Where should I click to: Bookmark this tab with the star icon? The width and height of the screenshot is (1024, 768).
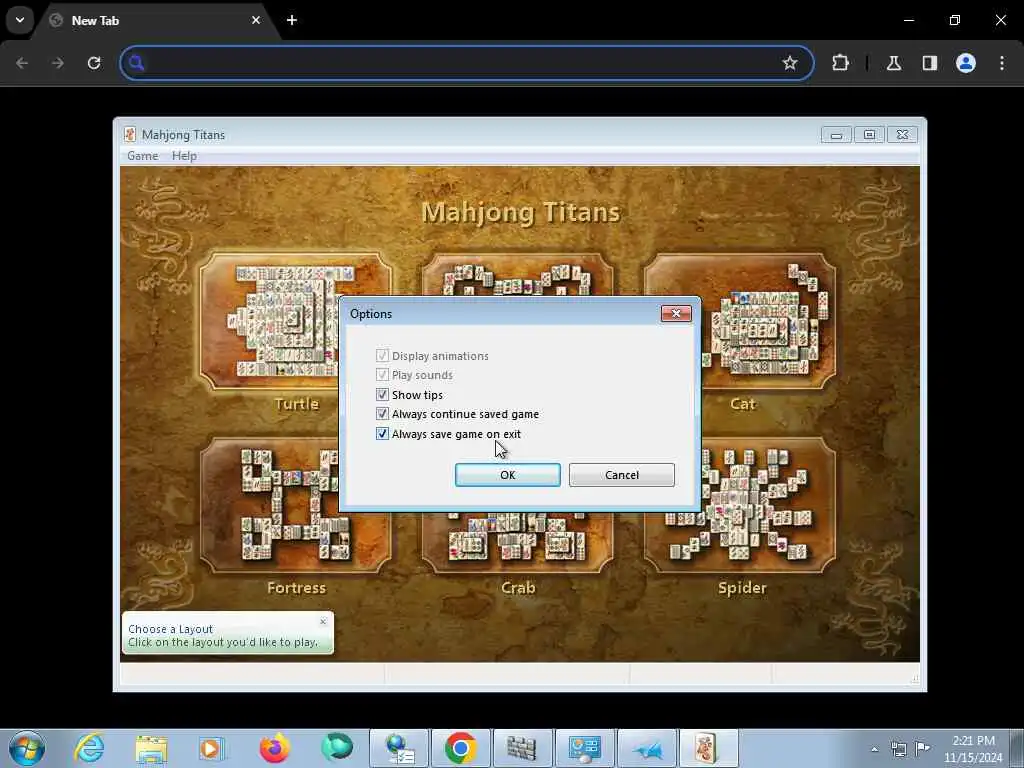(790, 63)
